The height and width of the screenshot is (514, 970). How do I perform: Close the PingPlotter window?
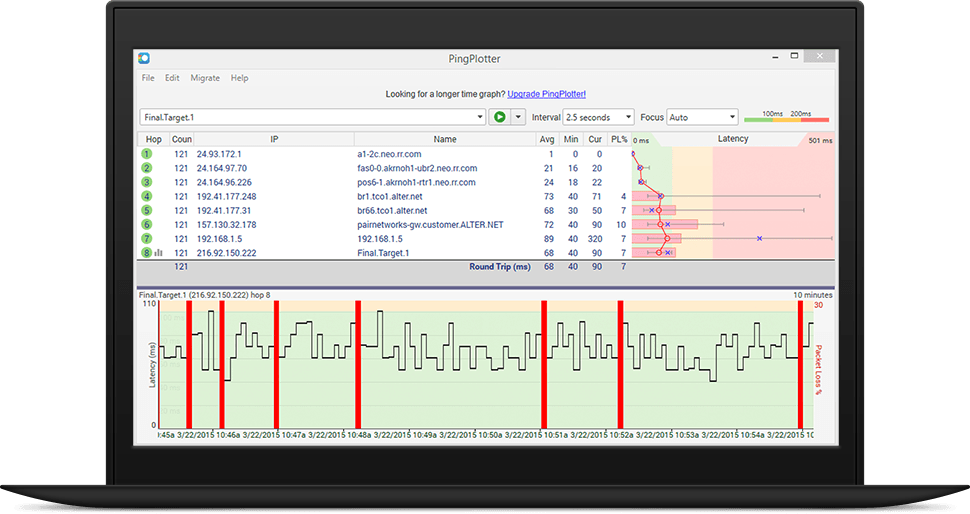820,56
